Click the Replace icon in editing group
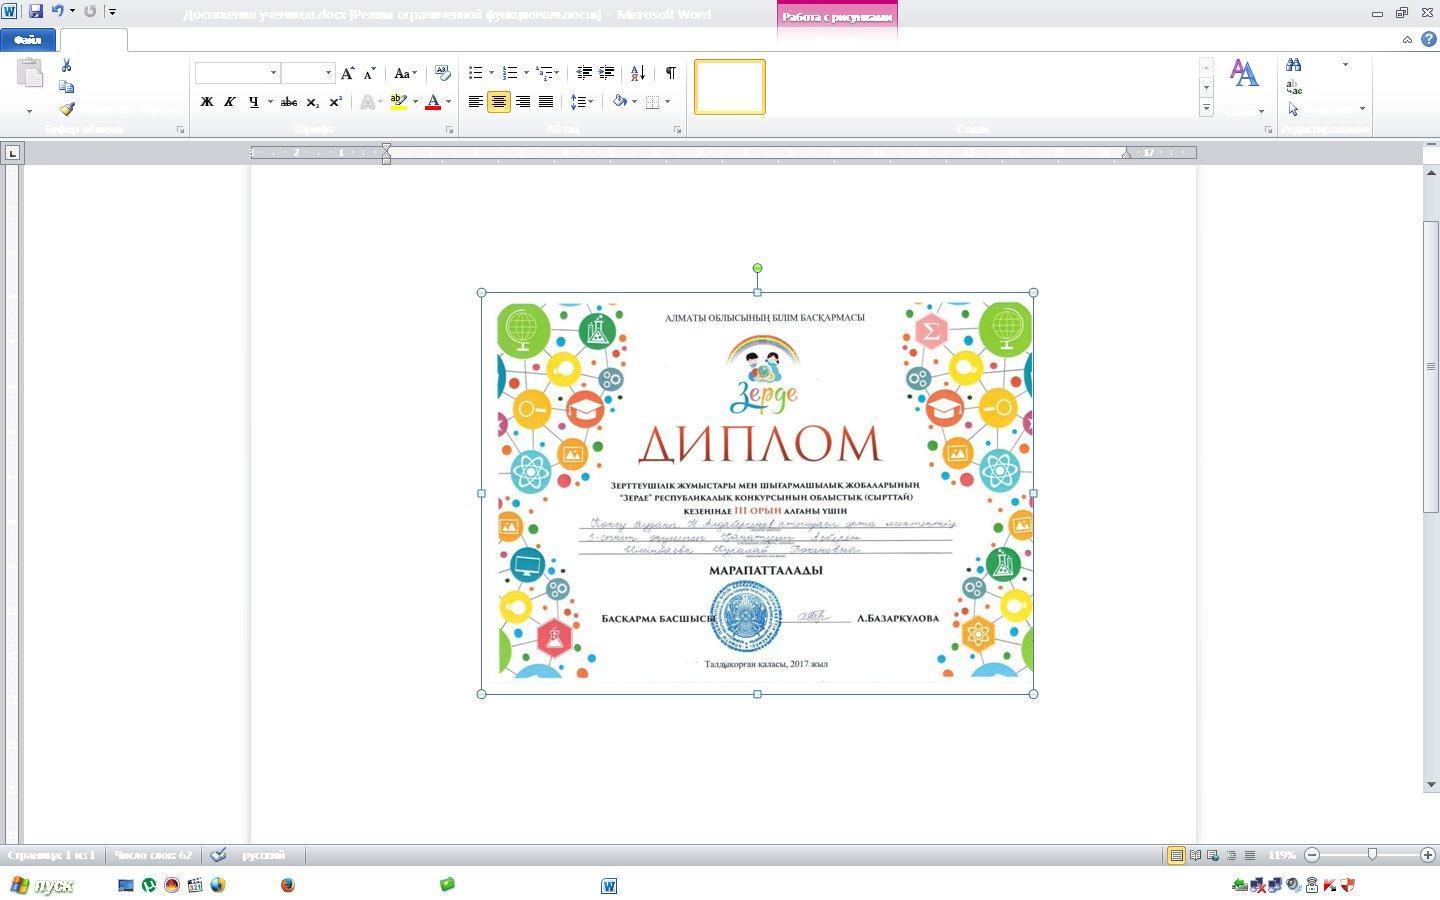The width and height of the screenshot is (1440, 900). pos(1294,87)
